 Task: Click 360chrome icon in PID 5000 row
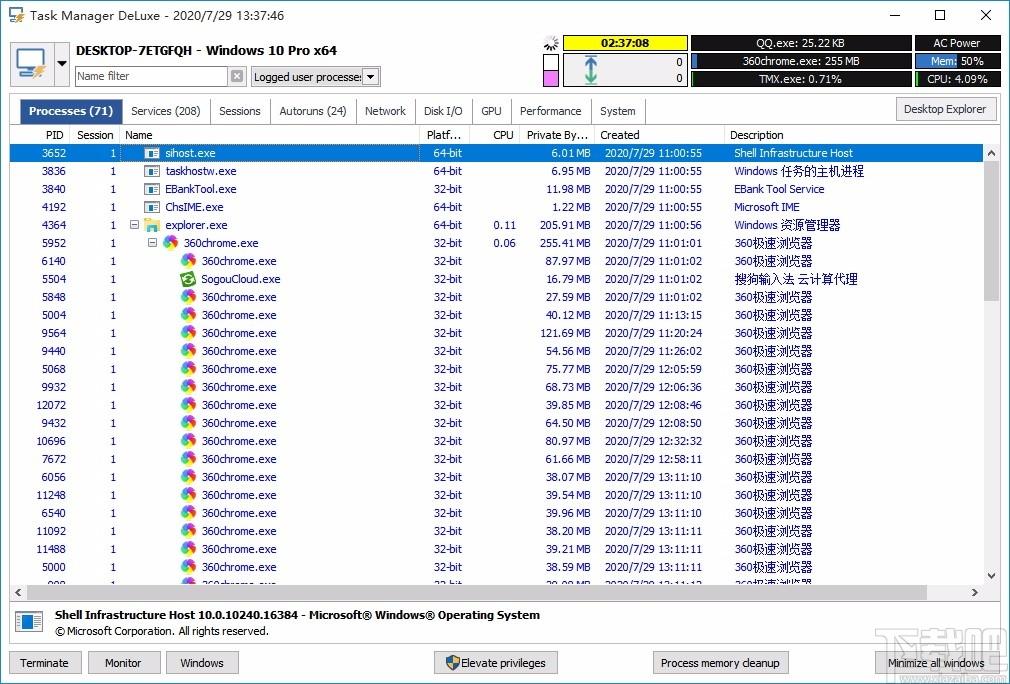click(188, 567)
